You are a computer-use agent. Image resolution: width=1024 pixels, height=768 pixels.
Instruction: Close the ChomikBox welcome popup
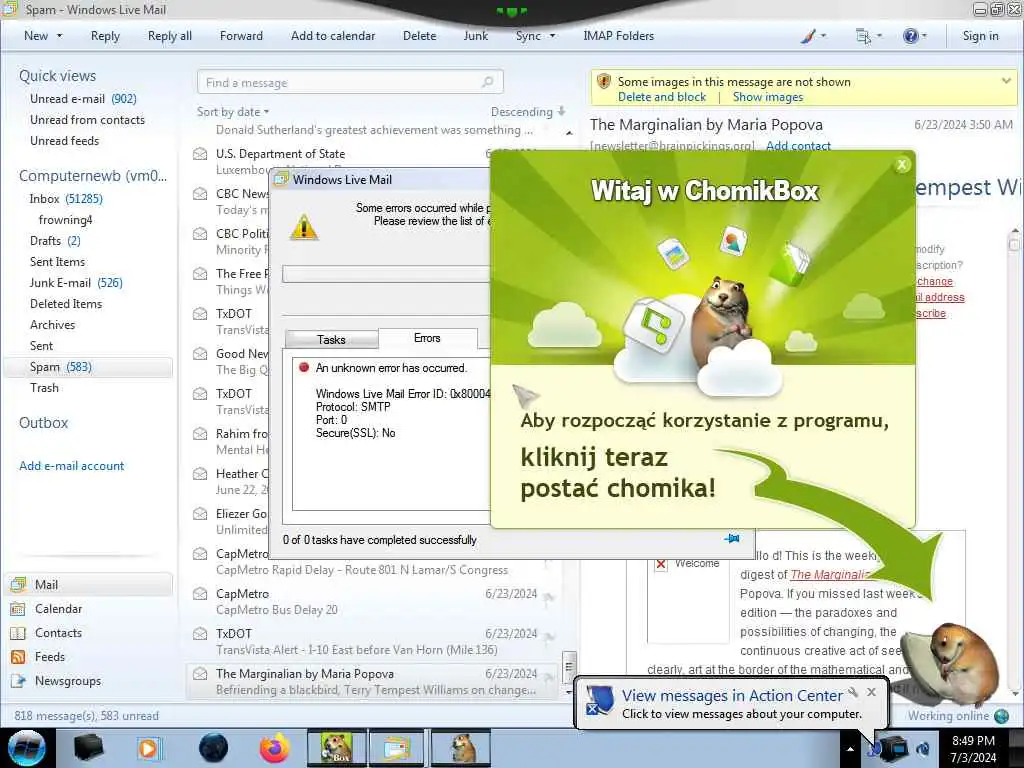902,165
